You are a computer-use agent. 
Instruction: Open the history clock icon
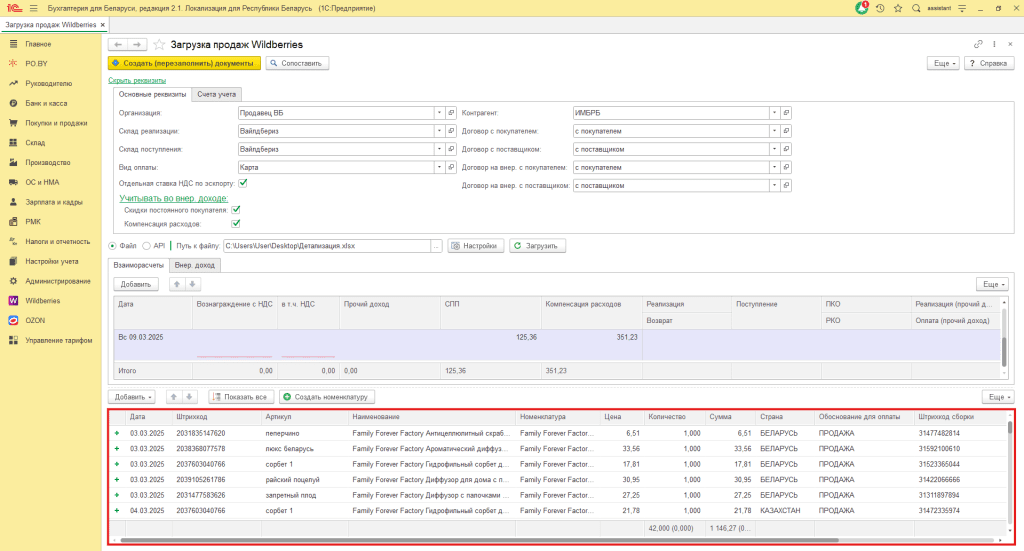(880, 8)
